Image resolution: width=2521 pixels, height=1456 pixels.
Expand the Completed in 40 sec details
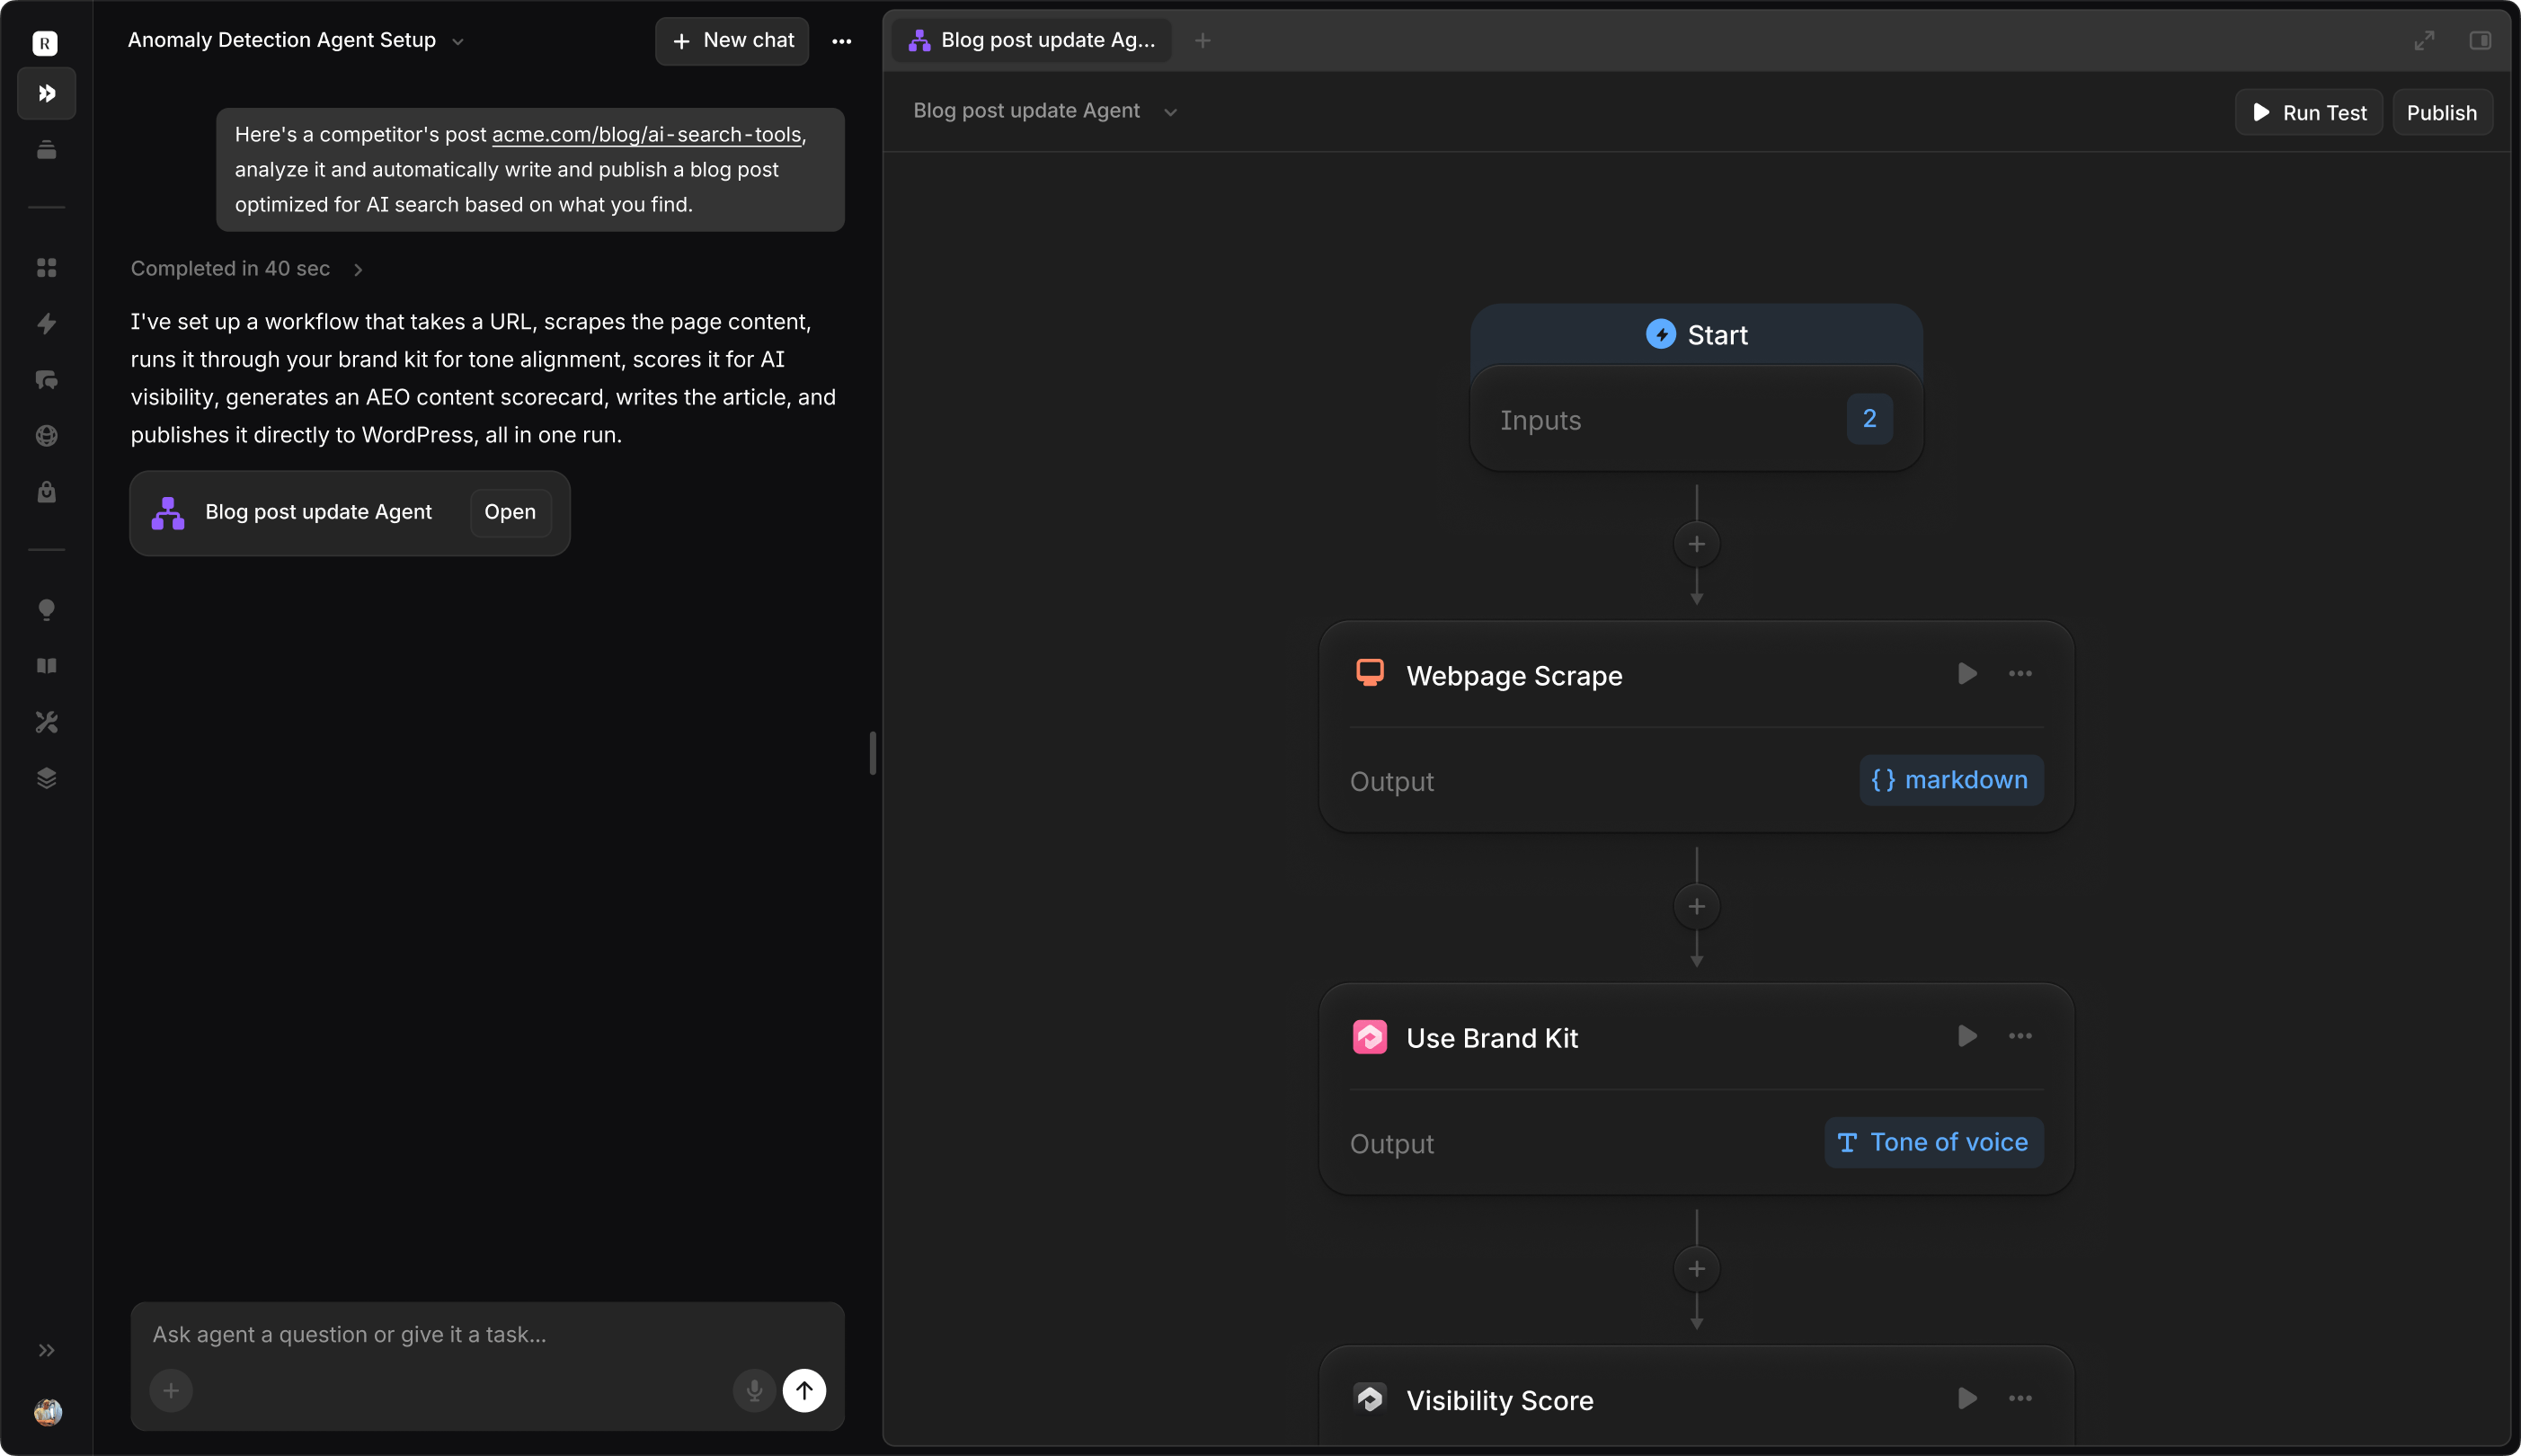click(358, 269)
